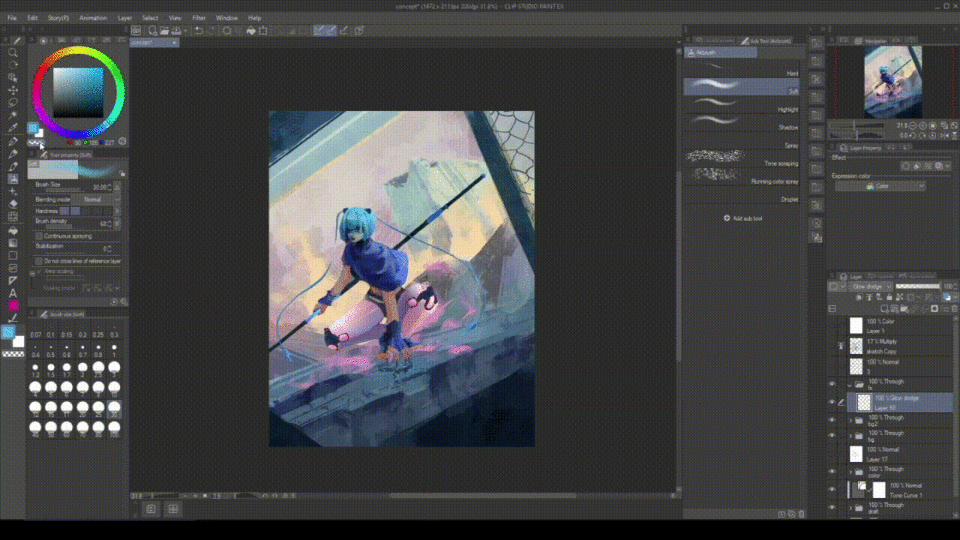
Task: Select the Hard airbrush sub tool
Action: pos(741,69)
